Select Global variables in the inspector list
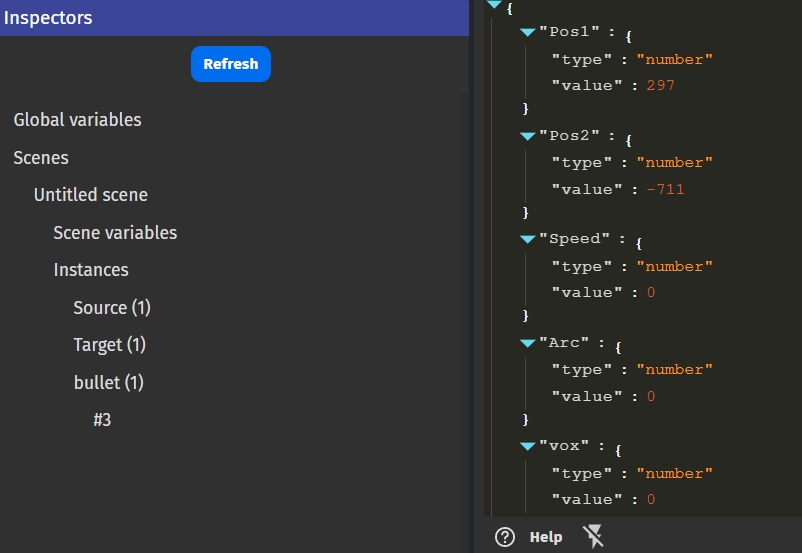This screenshot has height=553, width=802. pyautogui.click(x=77, y=120)
